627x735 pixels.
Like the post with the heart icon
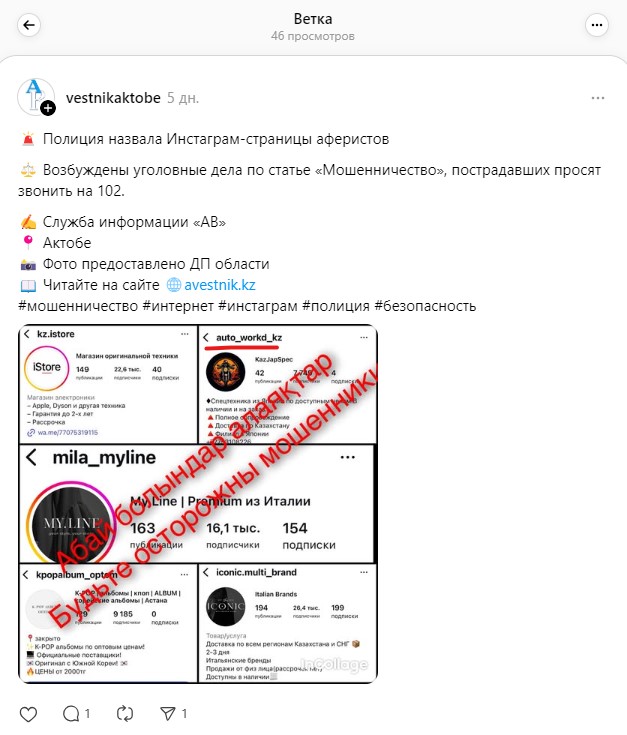tap(28, 714)
